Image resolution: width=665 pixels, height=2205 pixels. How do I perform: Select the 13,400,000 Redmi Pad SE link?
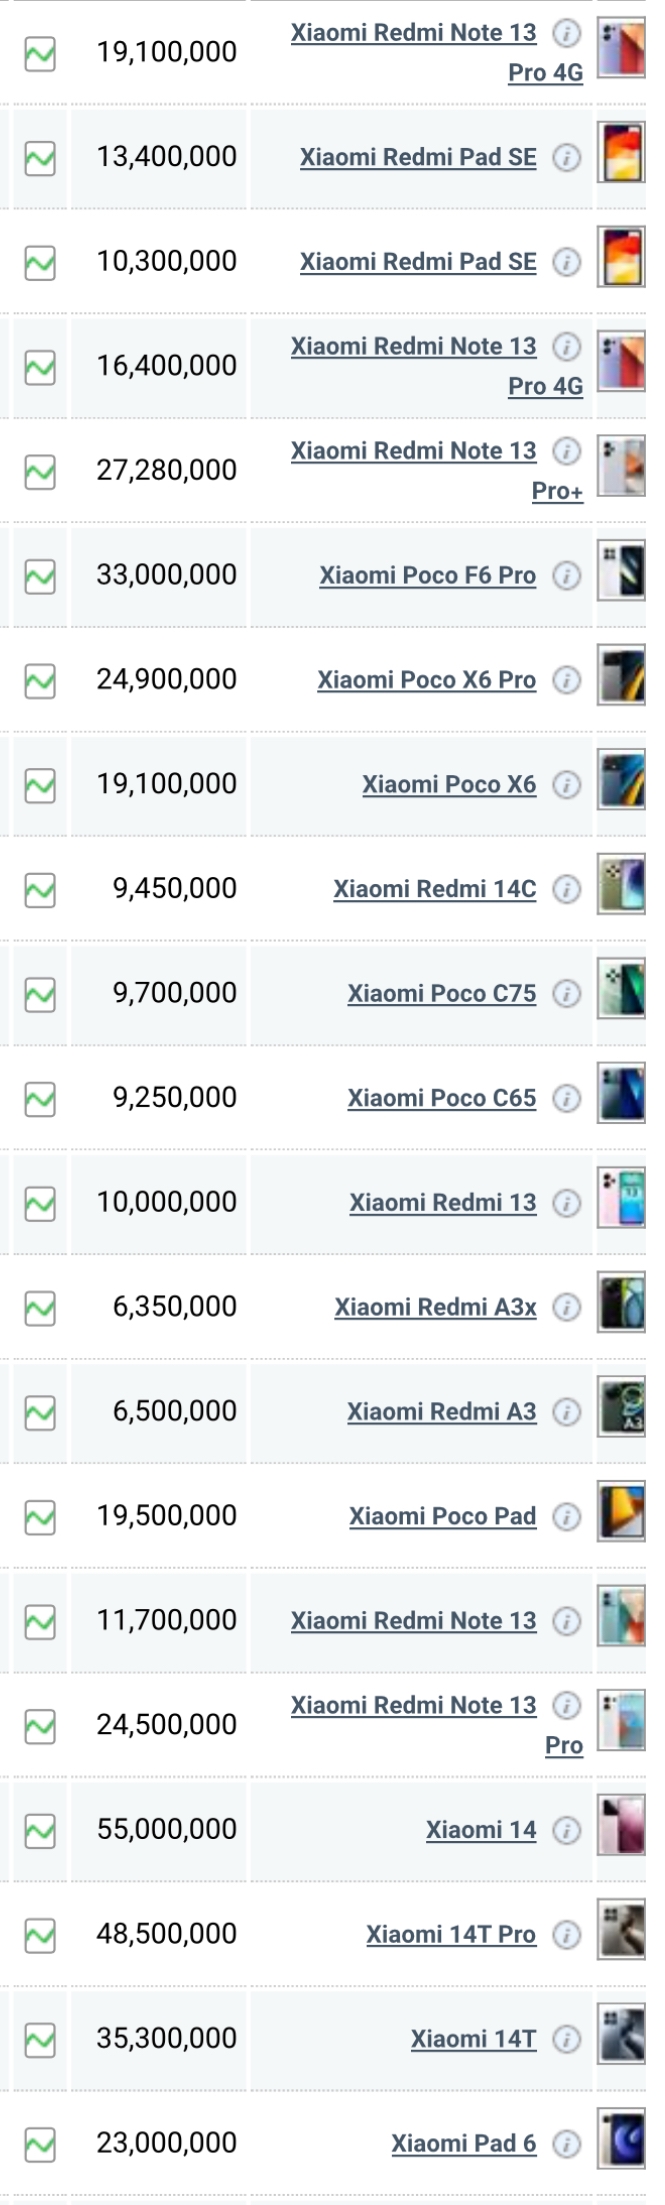point(418,158)
